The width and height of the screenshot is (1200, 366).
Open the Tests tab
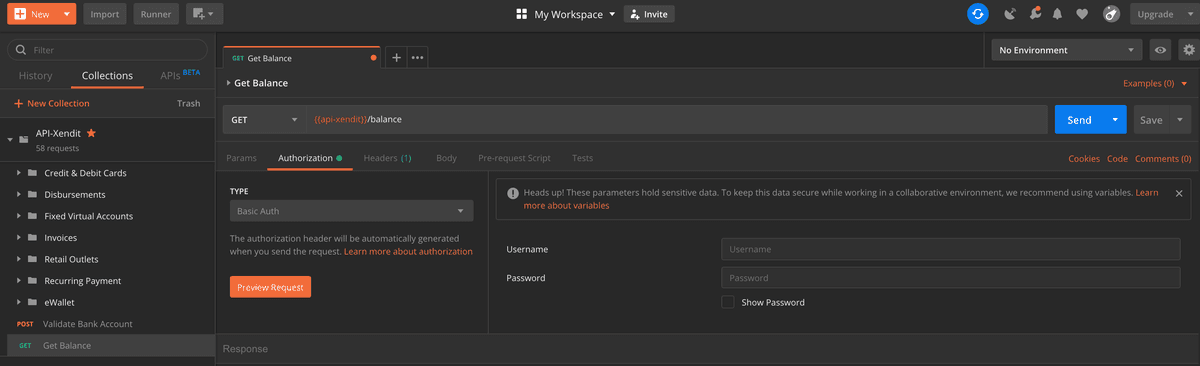click(x=582, y=158)
